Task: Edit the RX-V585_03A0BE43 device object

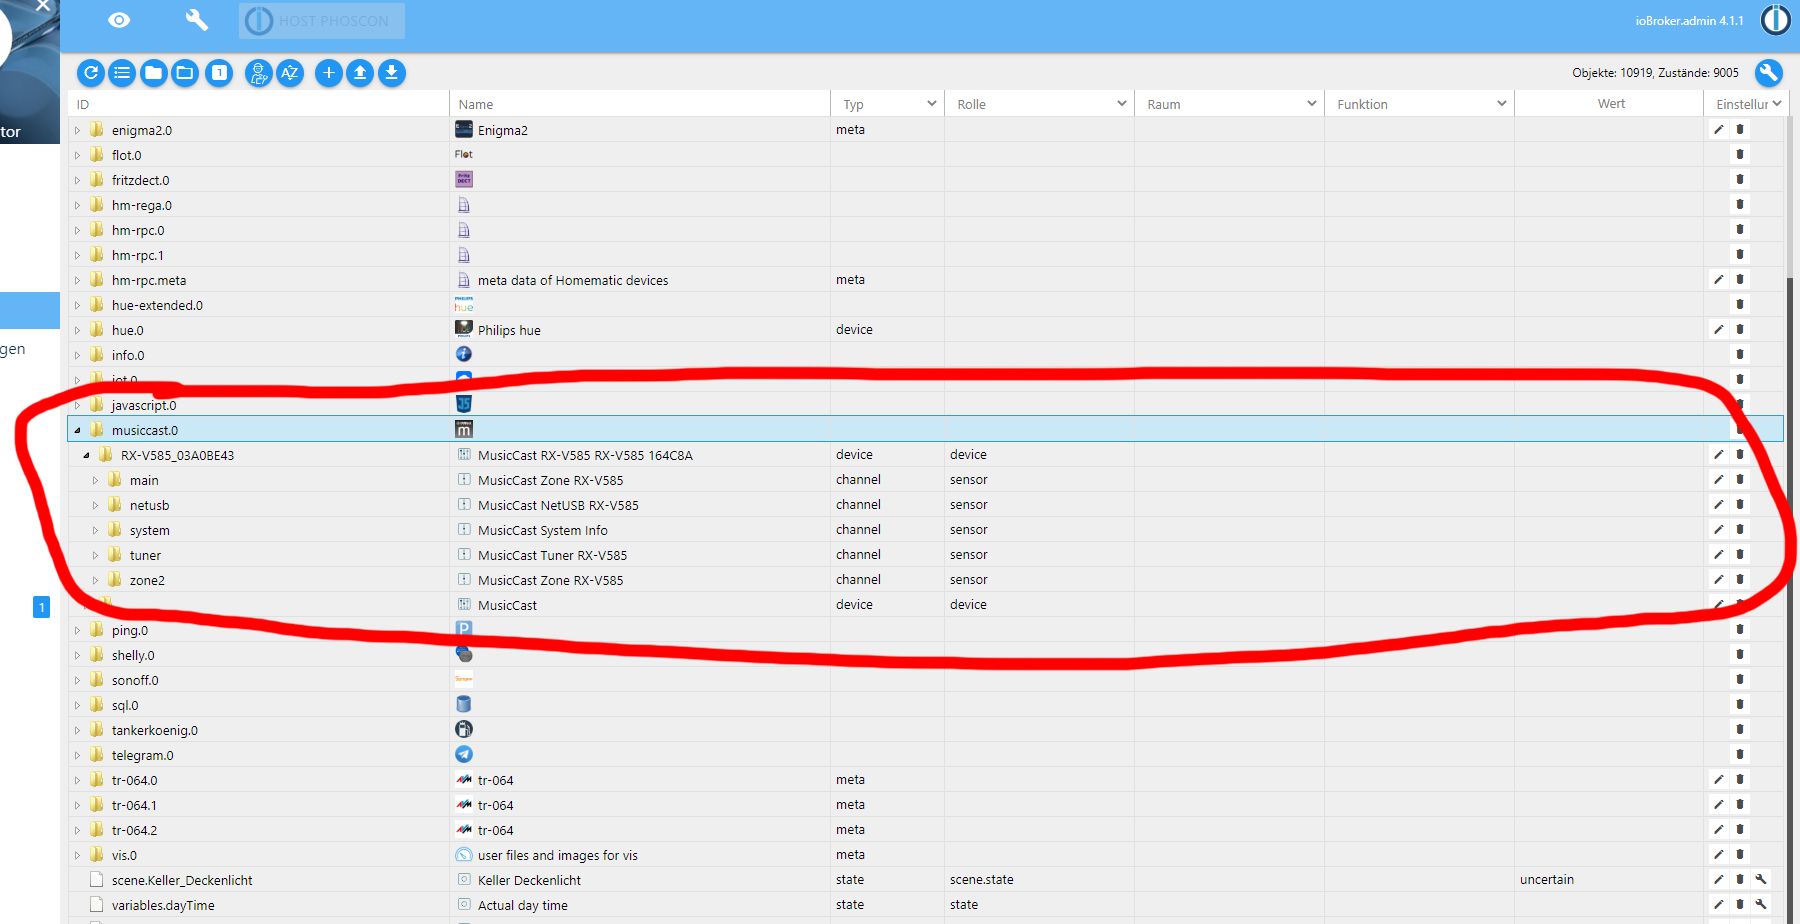Action: [1719, 454]
